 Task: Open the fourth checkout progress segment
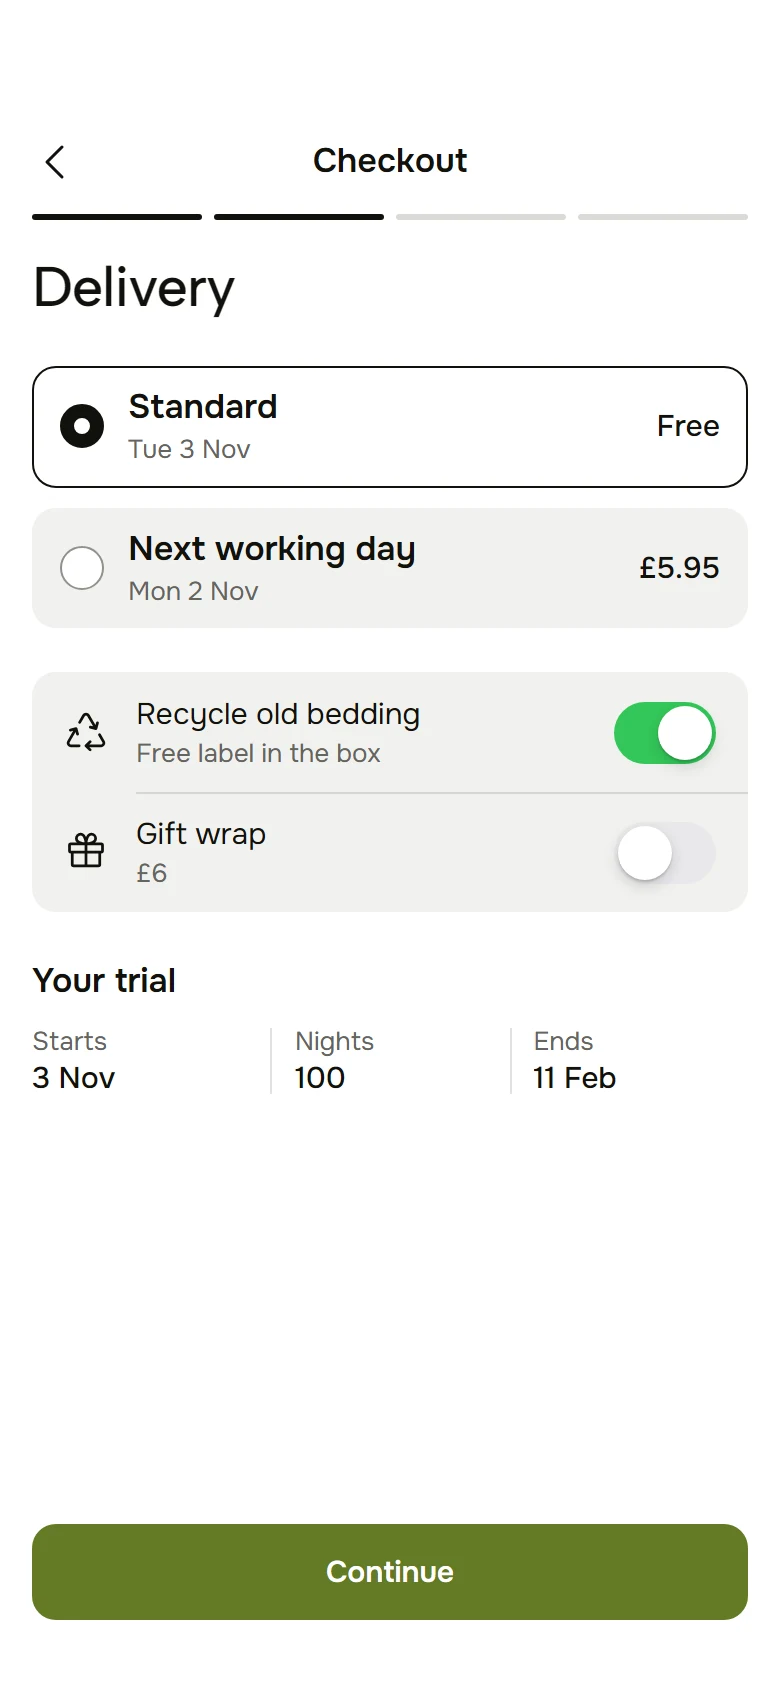click(663, 217)
